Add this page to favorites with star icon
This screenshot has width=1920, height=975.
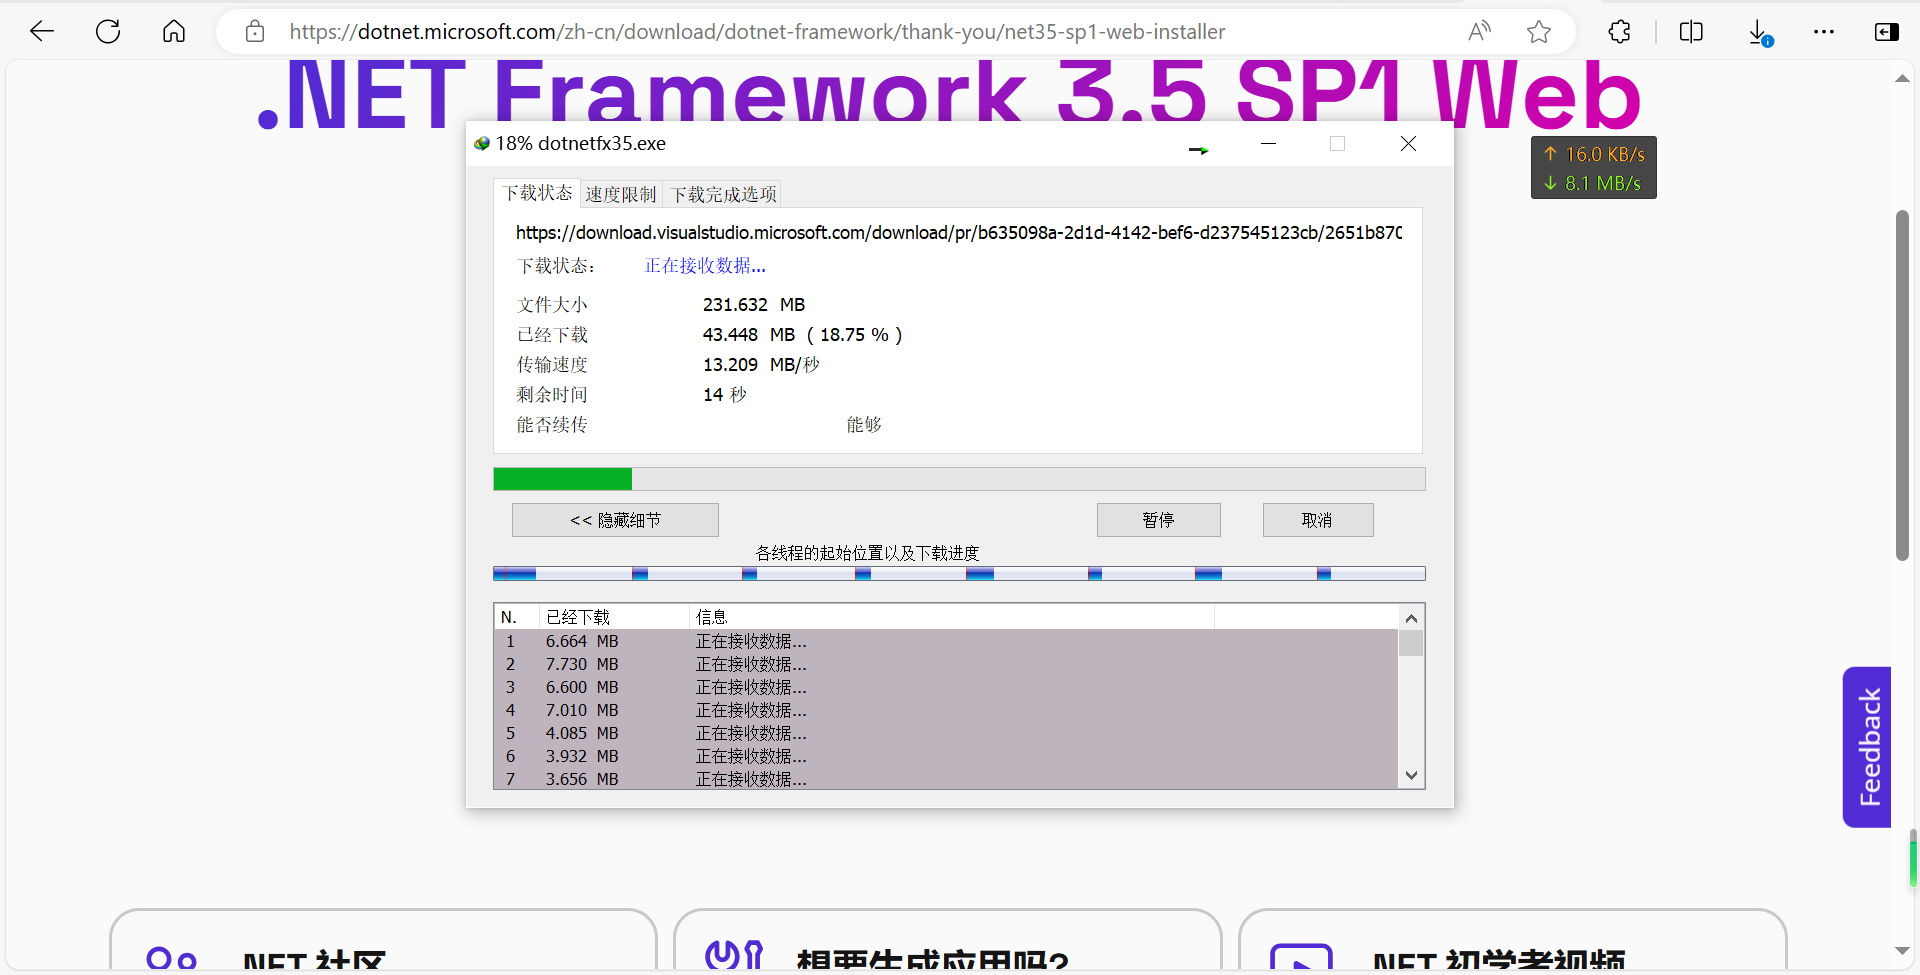point(1539,31)
